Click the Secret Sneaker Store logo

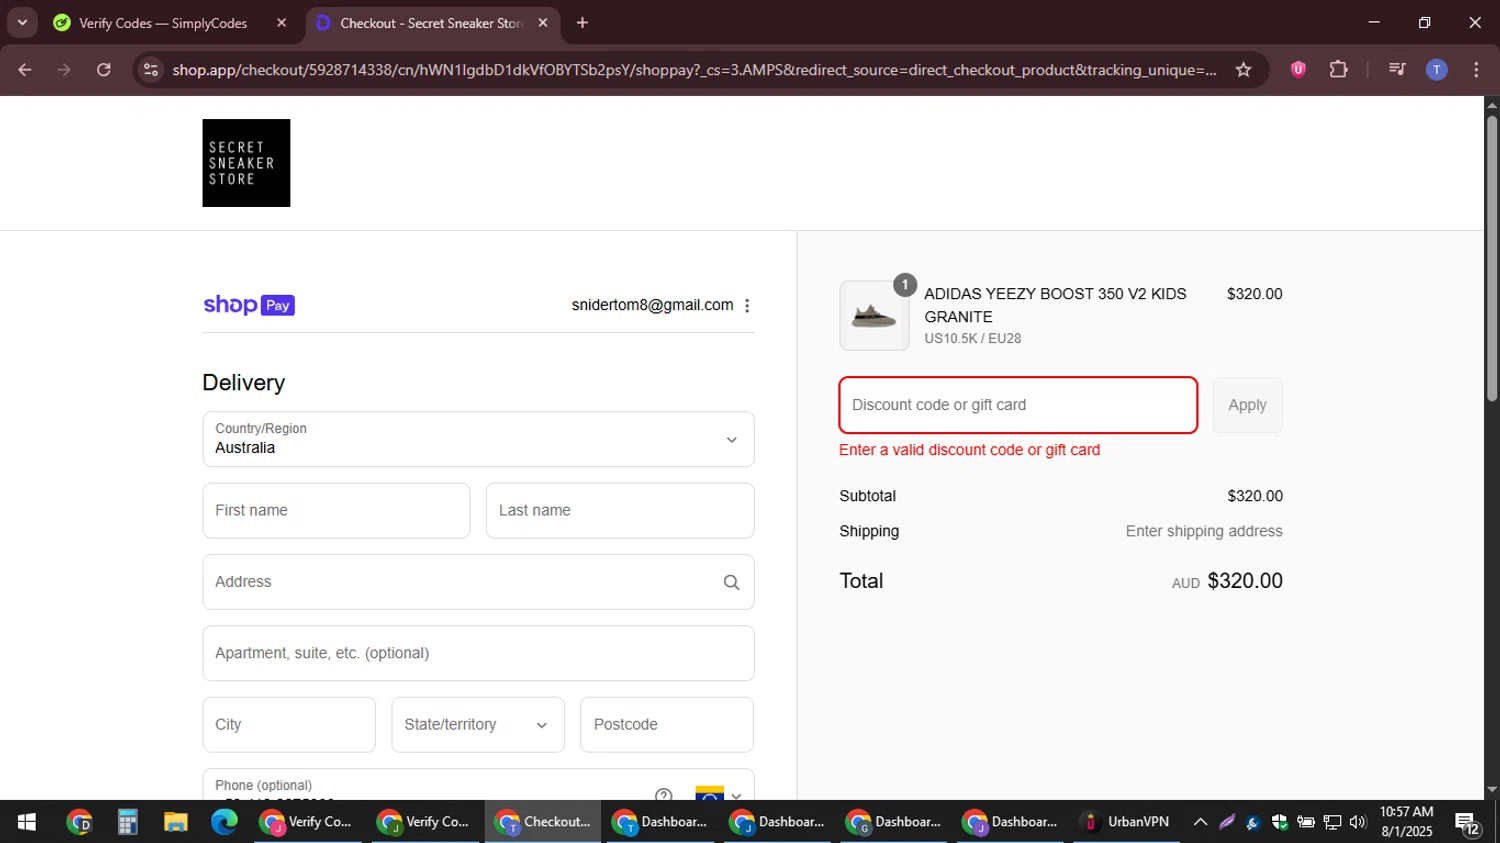point(246,163)
